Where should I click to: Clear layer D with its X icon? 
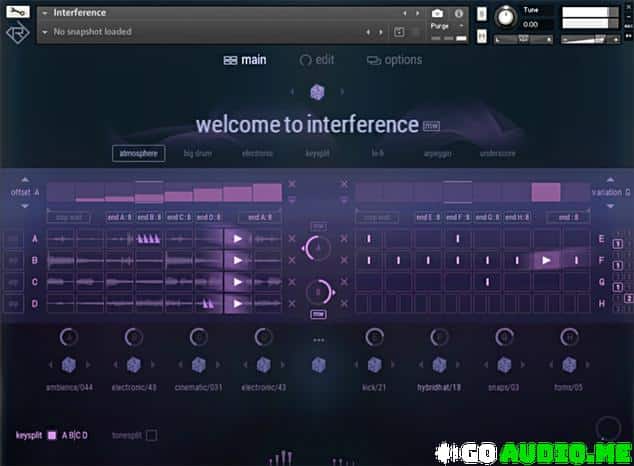coord(292,303)
